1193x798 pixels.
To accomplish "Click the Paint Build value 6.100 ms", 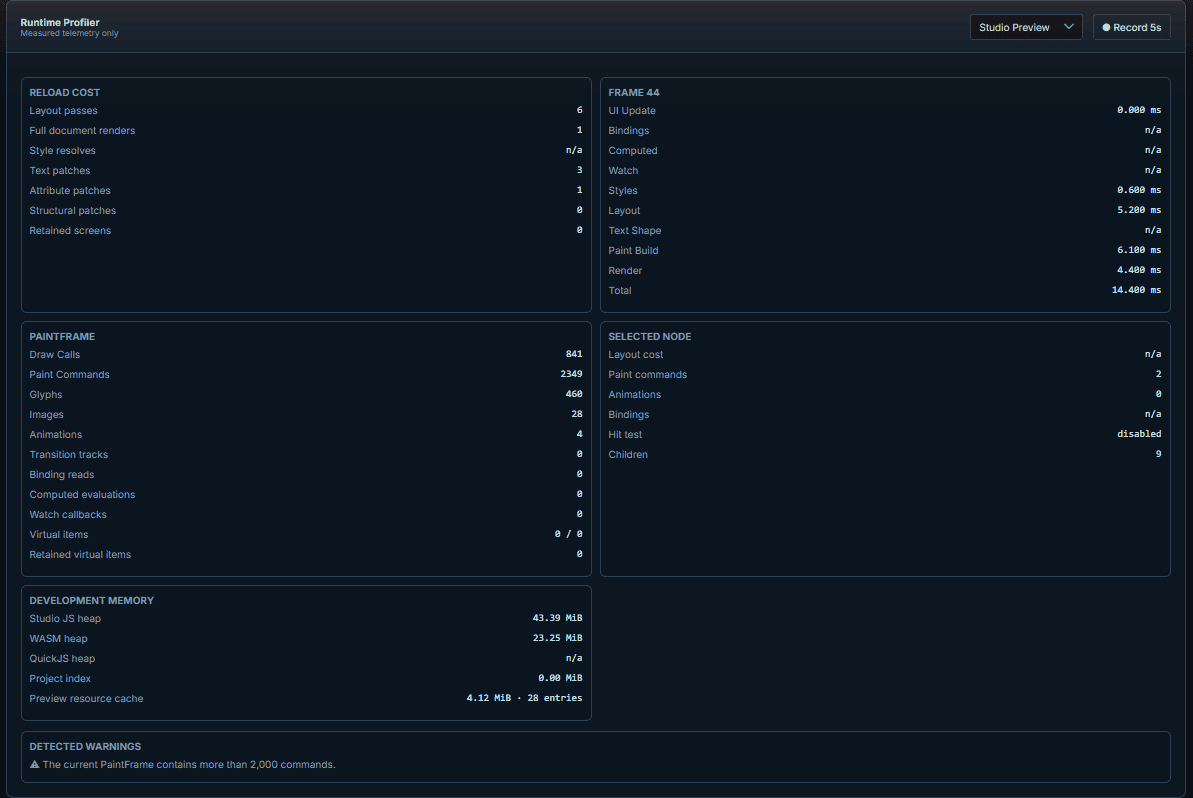I will [x=1139, y=250].
